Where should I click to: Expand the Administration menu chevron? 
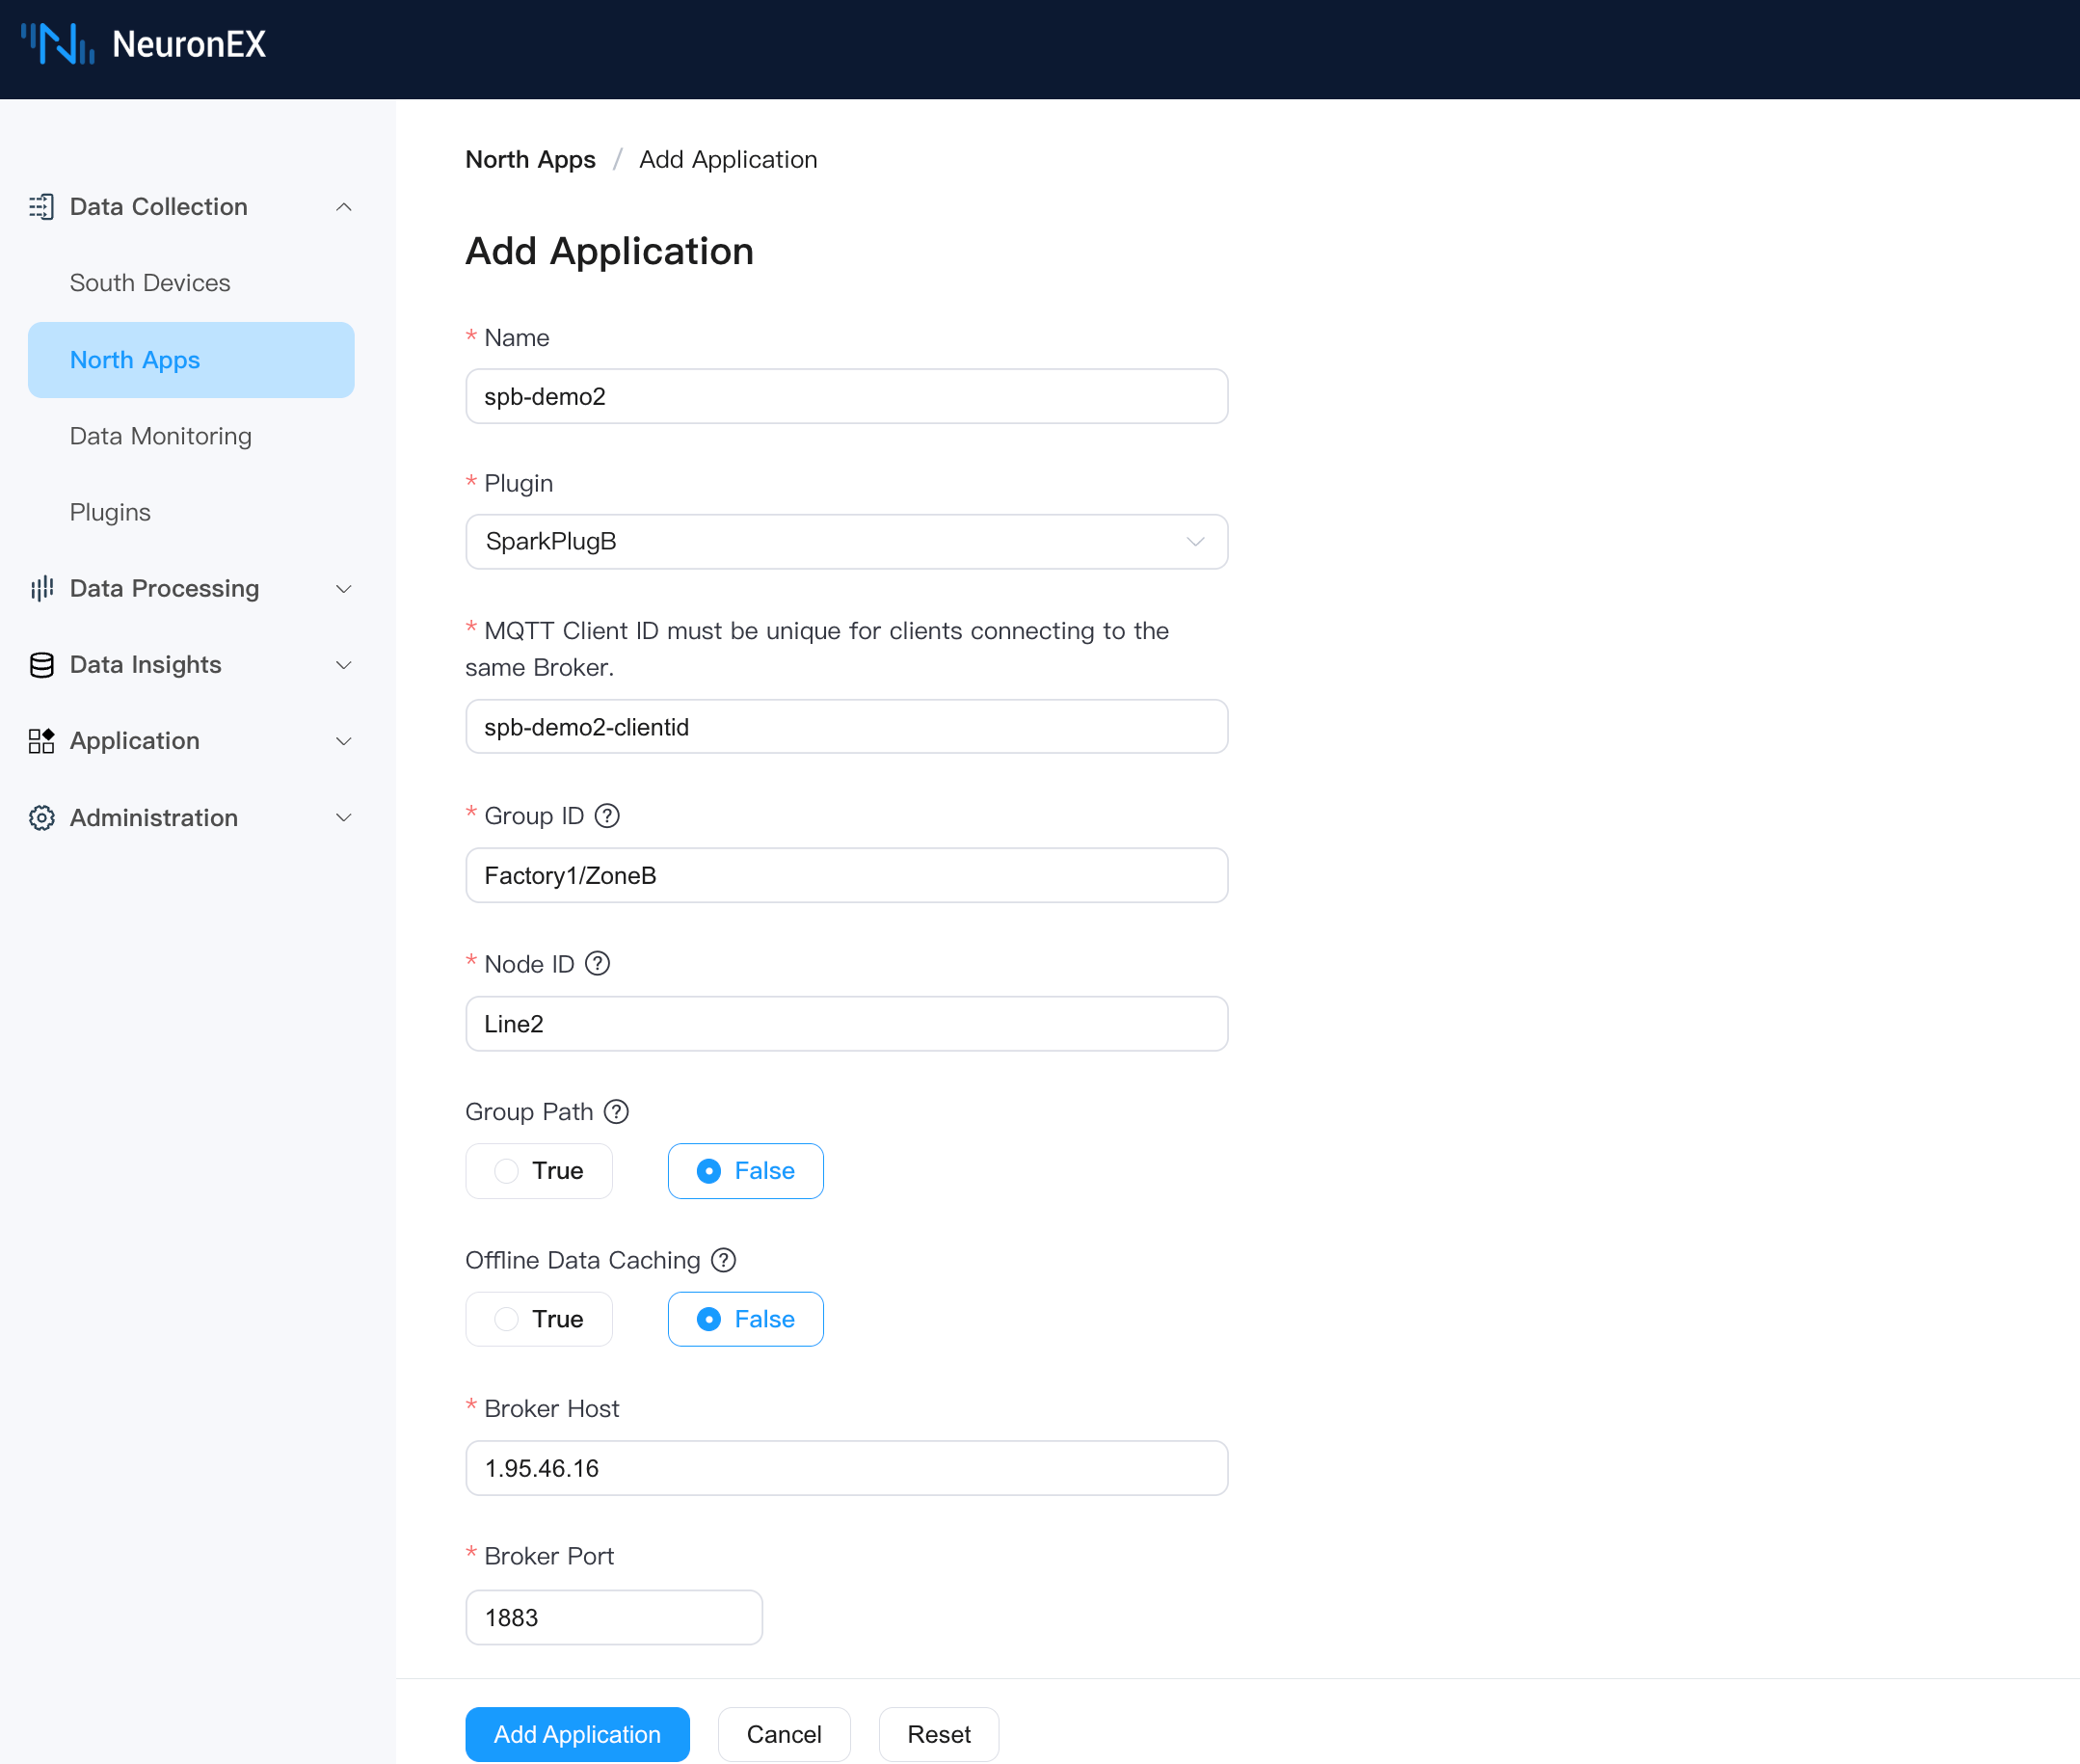tap(343, 818)
